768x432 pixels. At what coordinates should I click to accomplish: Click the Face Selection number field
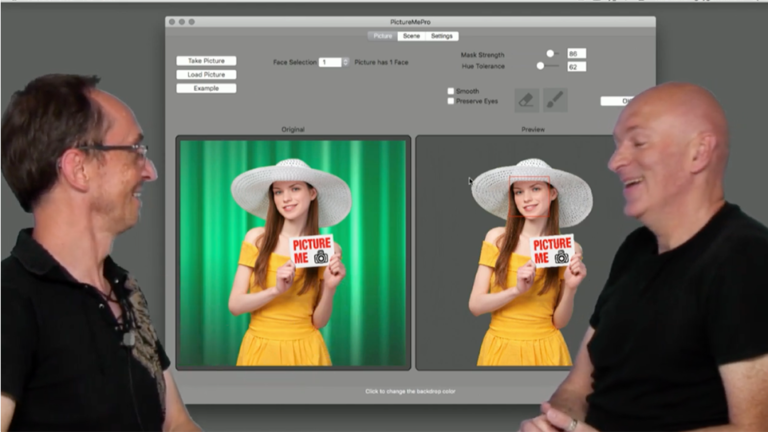[x=329, y=62]
